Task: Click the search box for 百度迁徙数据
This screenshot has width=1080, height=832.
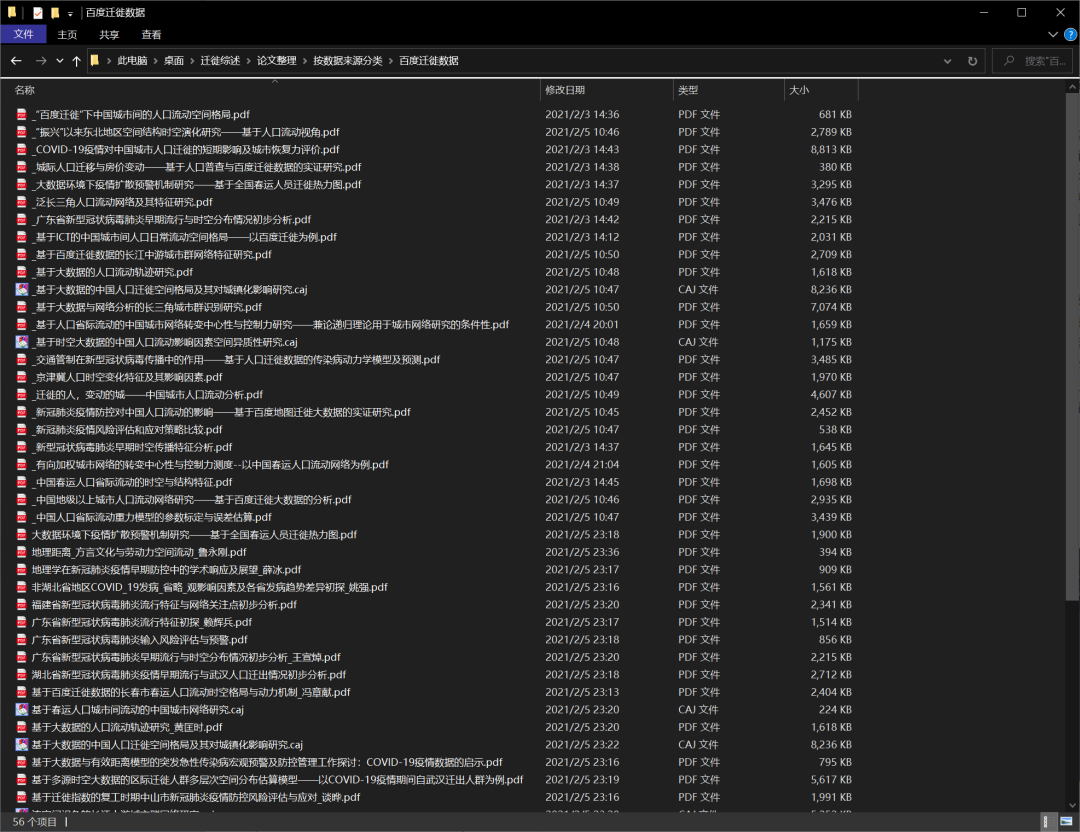Action: tap(1032, 61)
